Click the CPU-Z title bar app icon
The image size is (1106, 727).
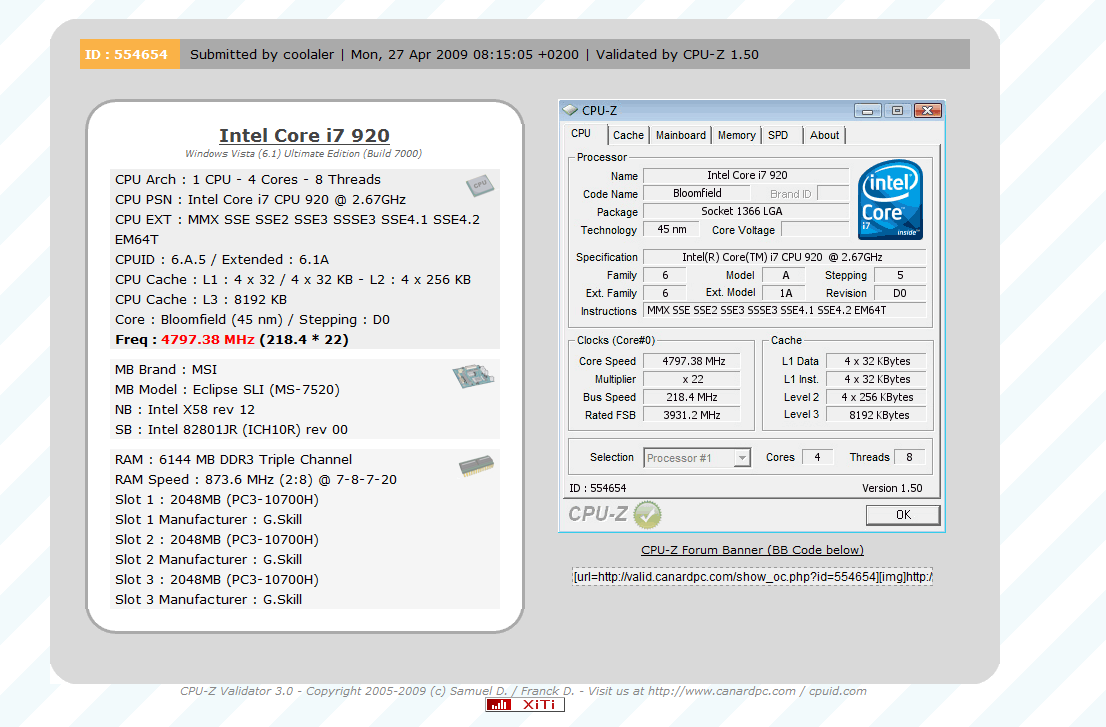[x=570, y=110]
